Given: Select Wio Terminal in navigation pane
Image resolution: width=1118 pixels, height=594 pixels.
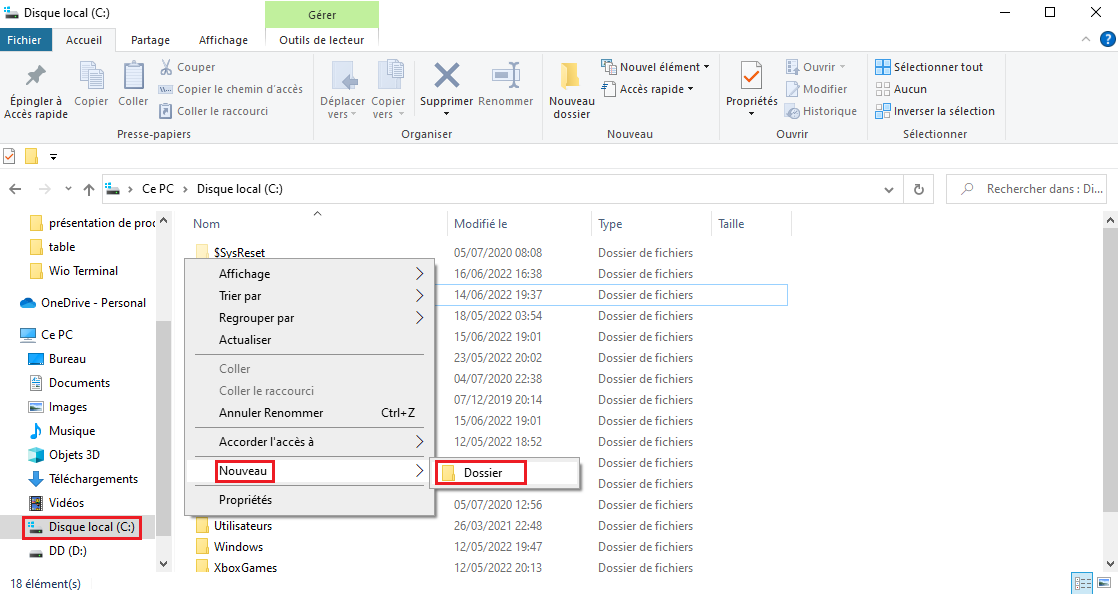Looking at the screenshot, I should (x=83, y=271).
